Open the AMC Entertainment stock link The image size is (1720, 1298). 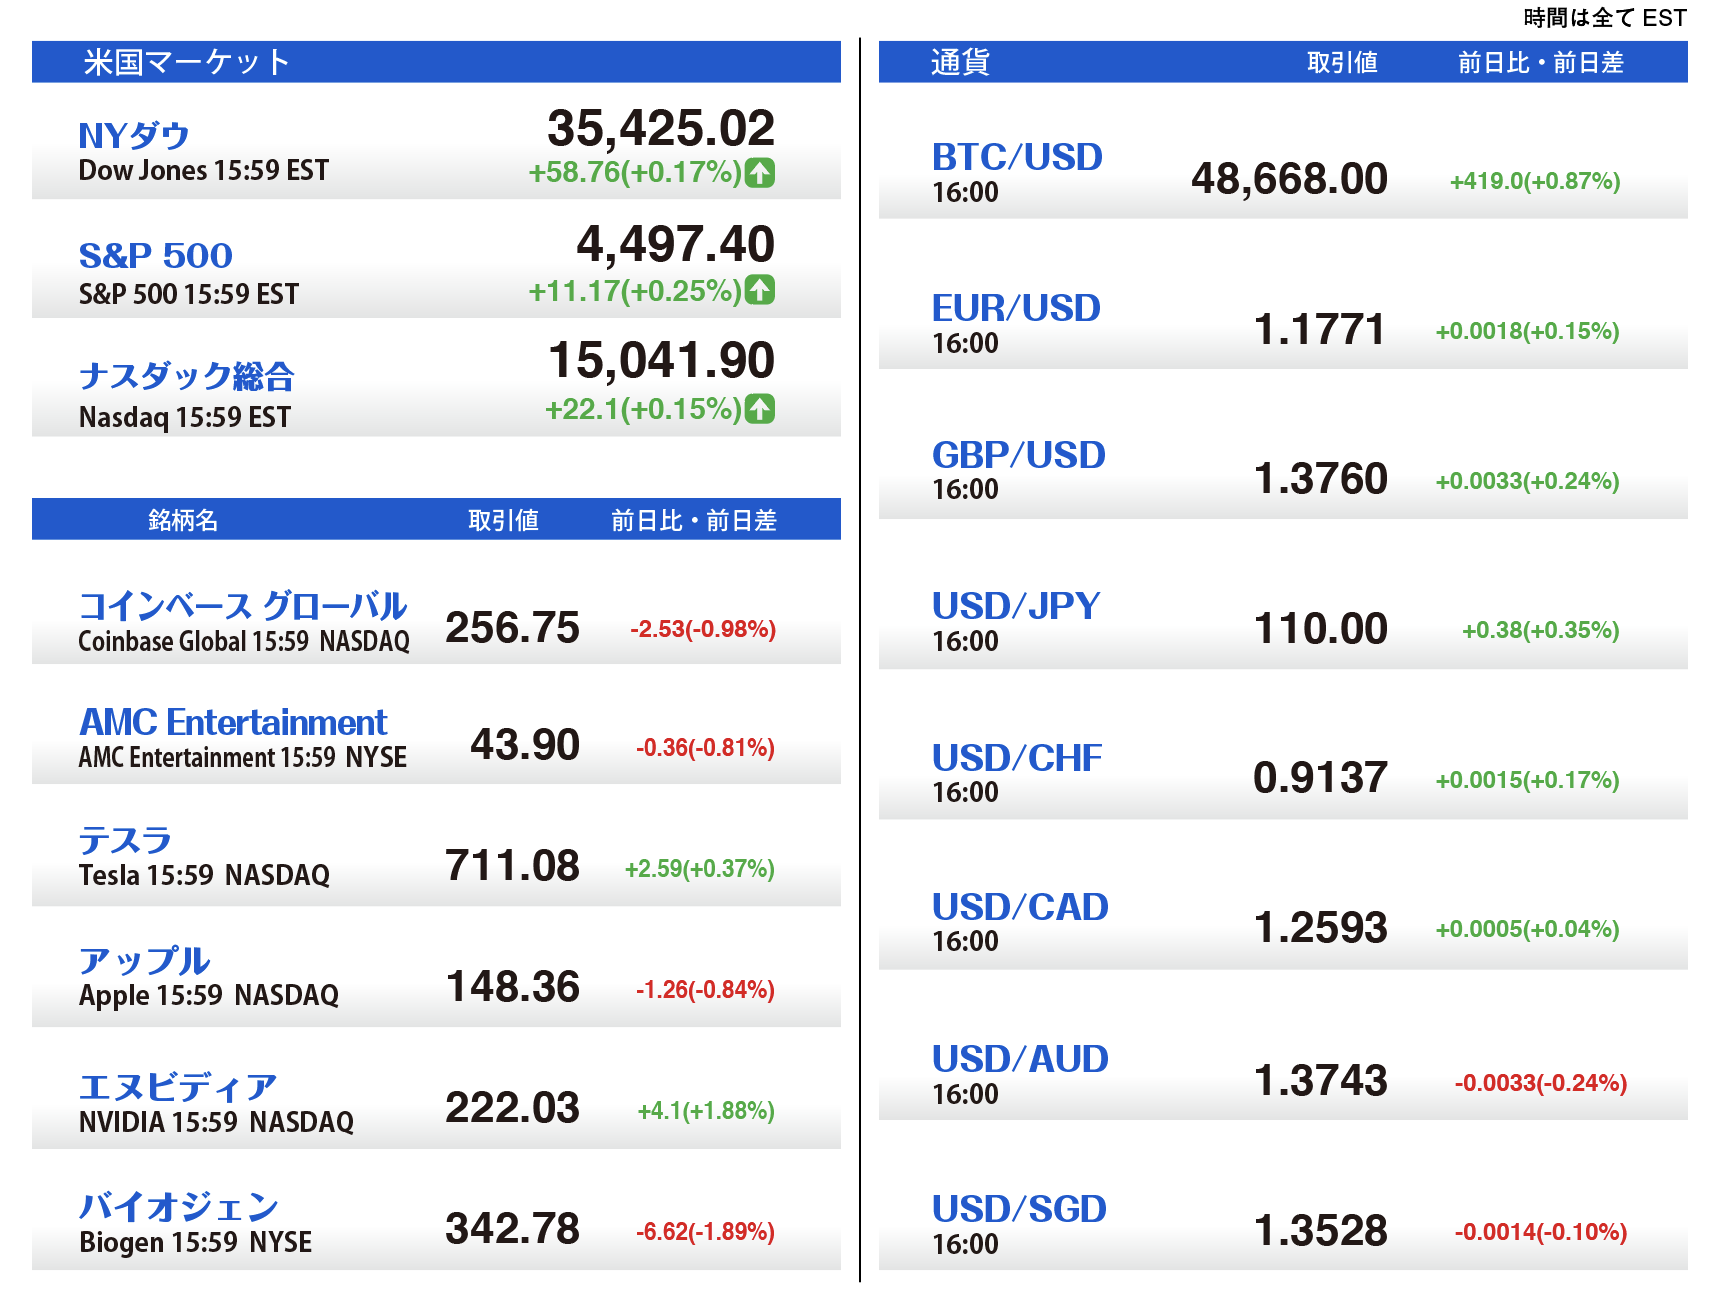[233, 722]
